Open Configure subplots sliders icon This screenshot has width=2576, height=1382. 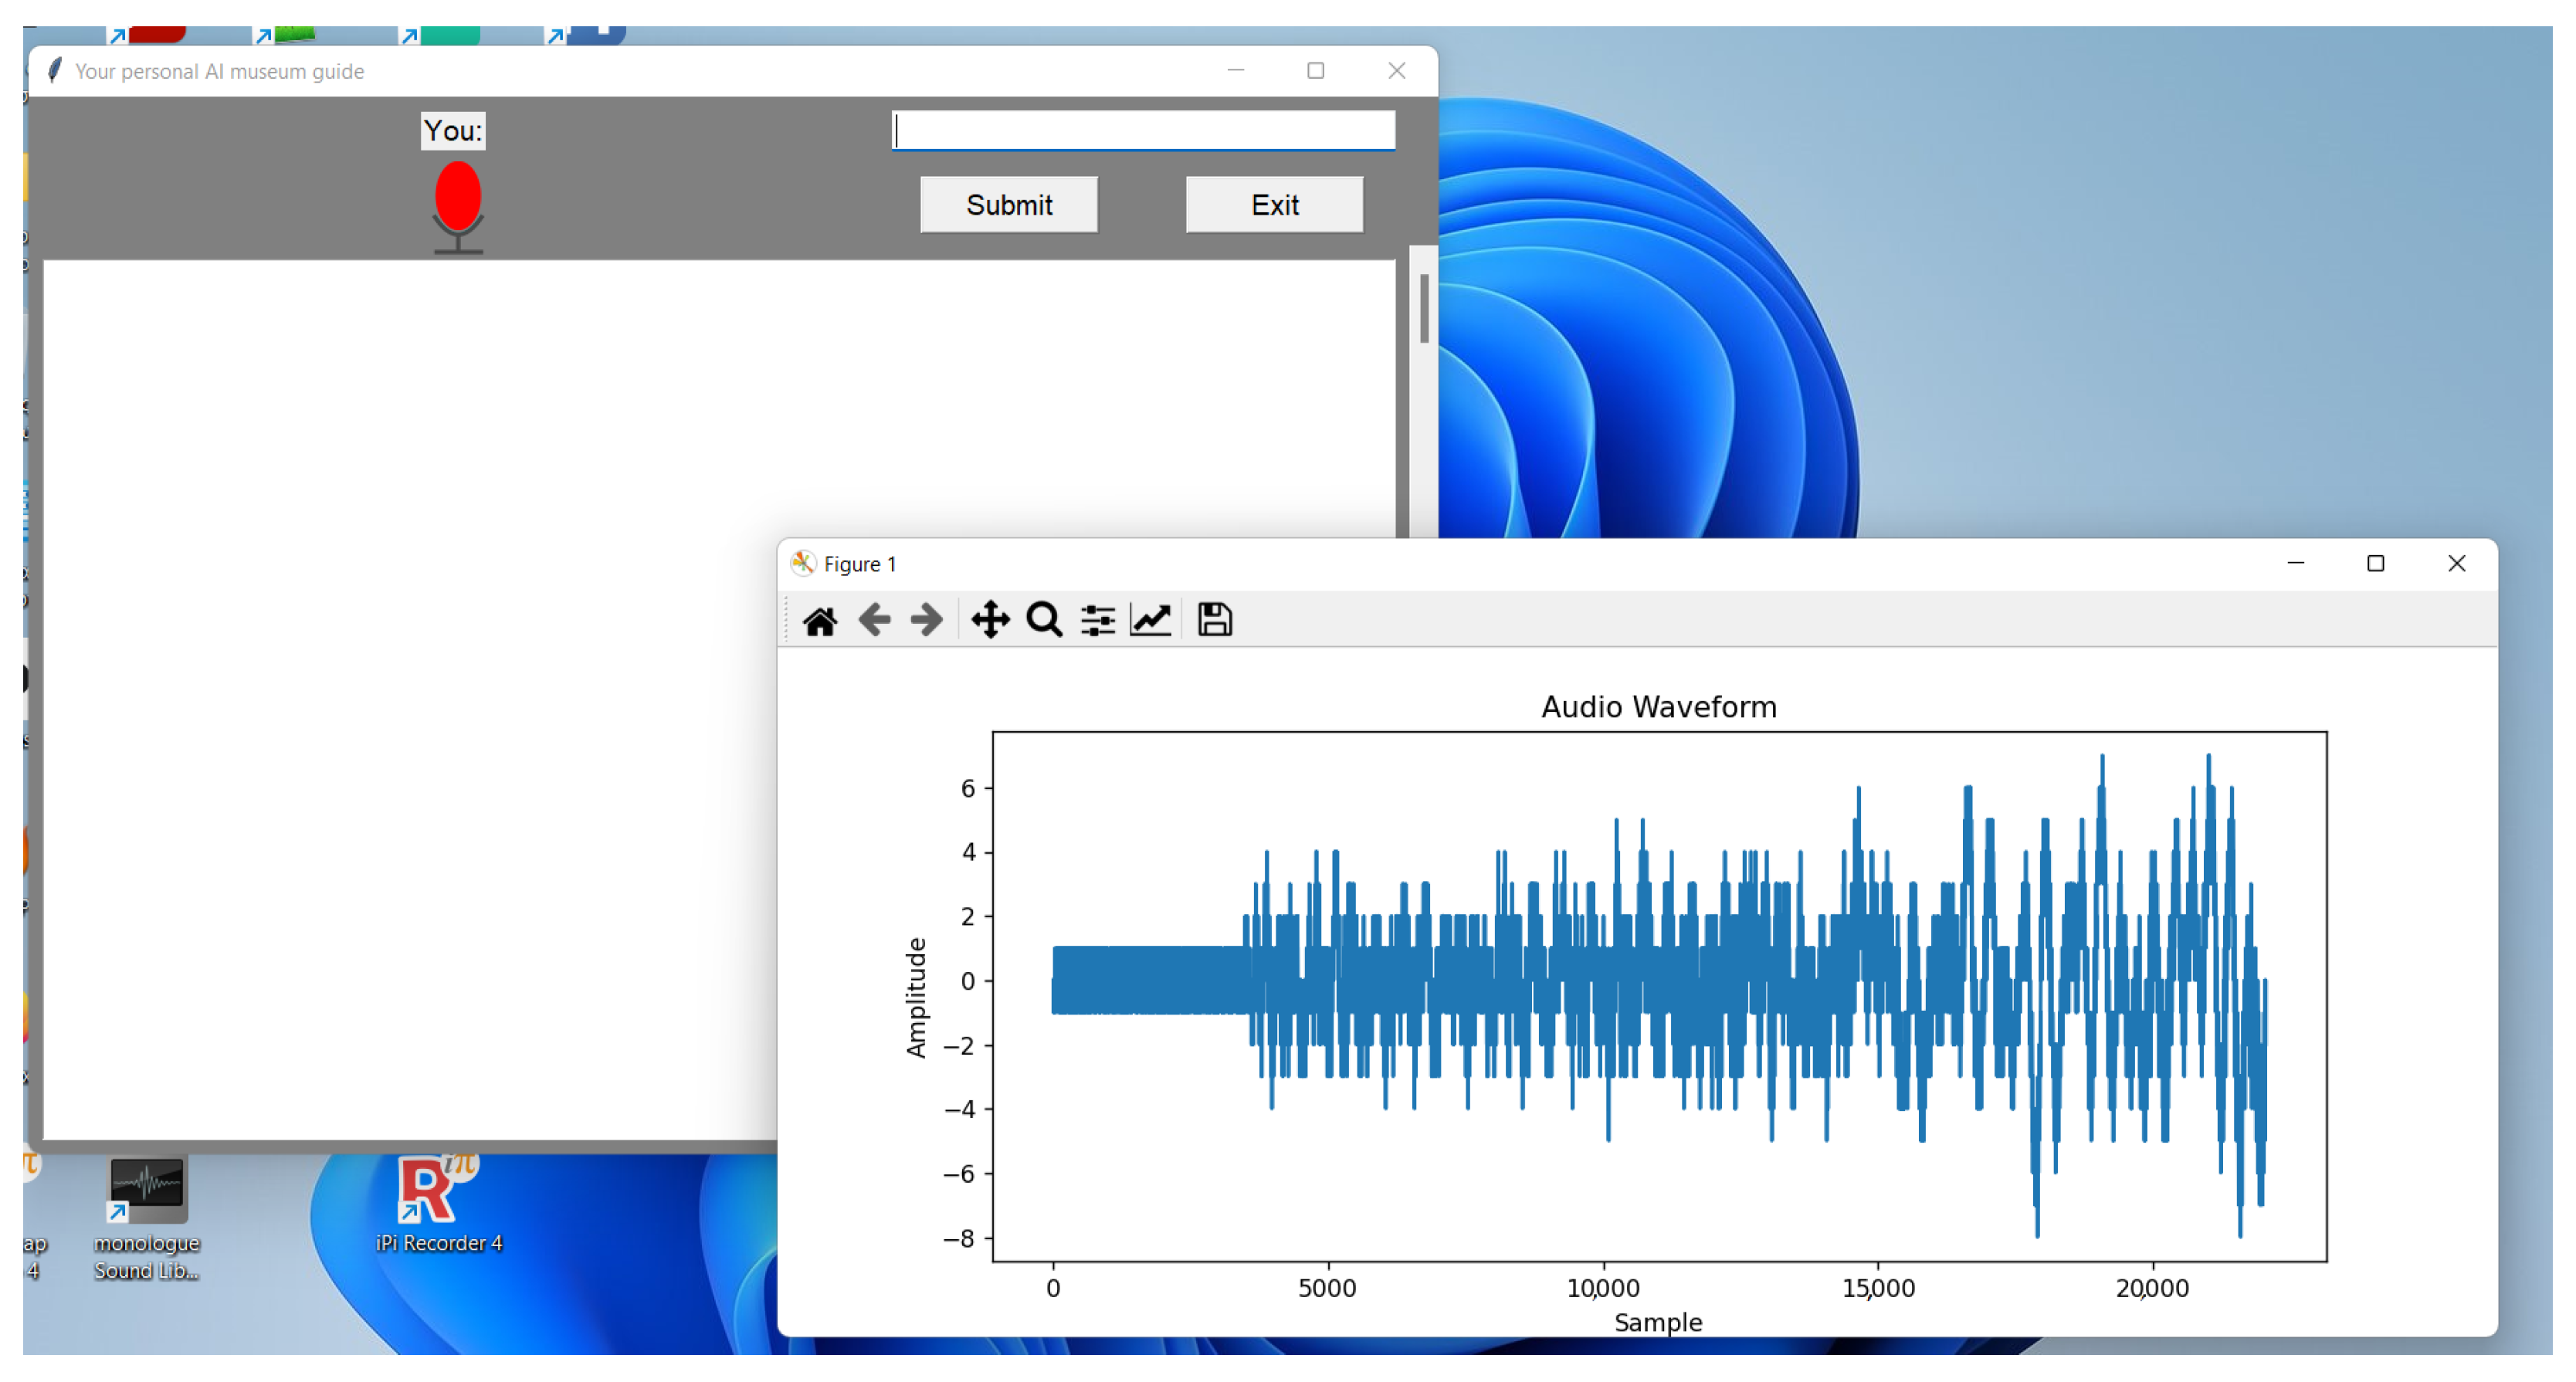tap(1098, 620)
